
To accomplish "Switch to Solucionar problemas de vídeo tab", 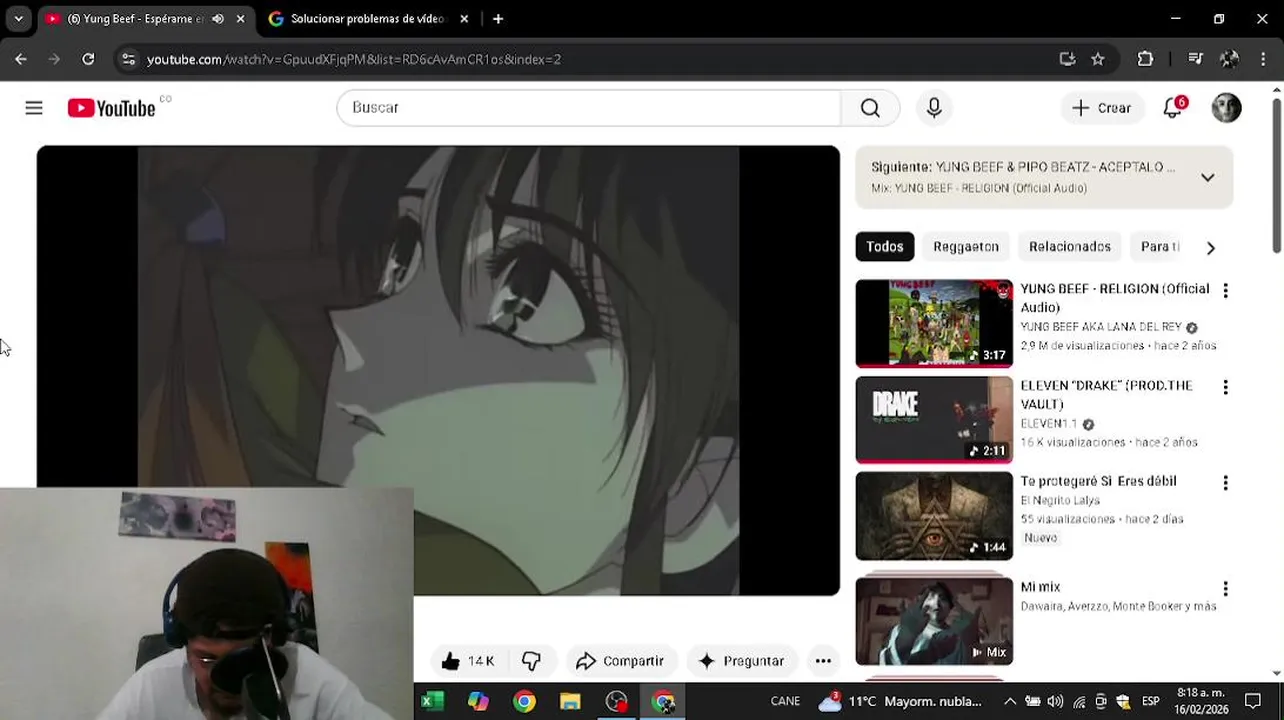I will coord(366,19).
